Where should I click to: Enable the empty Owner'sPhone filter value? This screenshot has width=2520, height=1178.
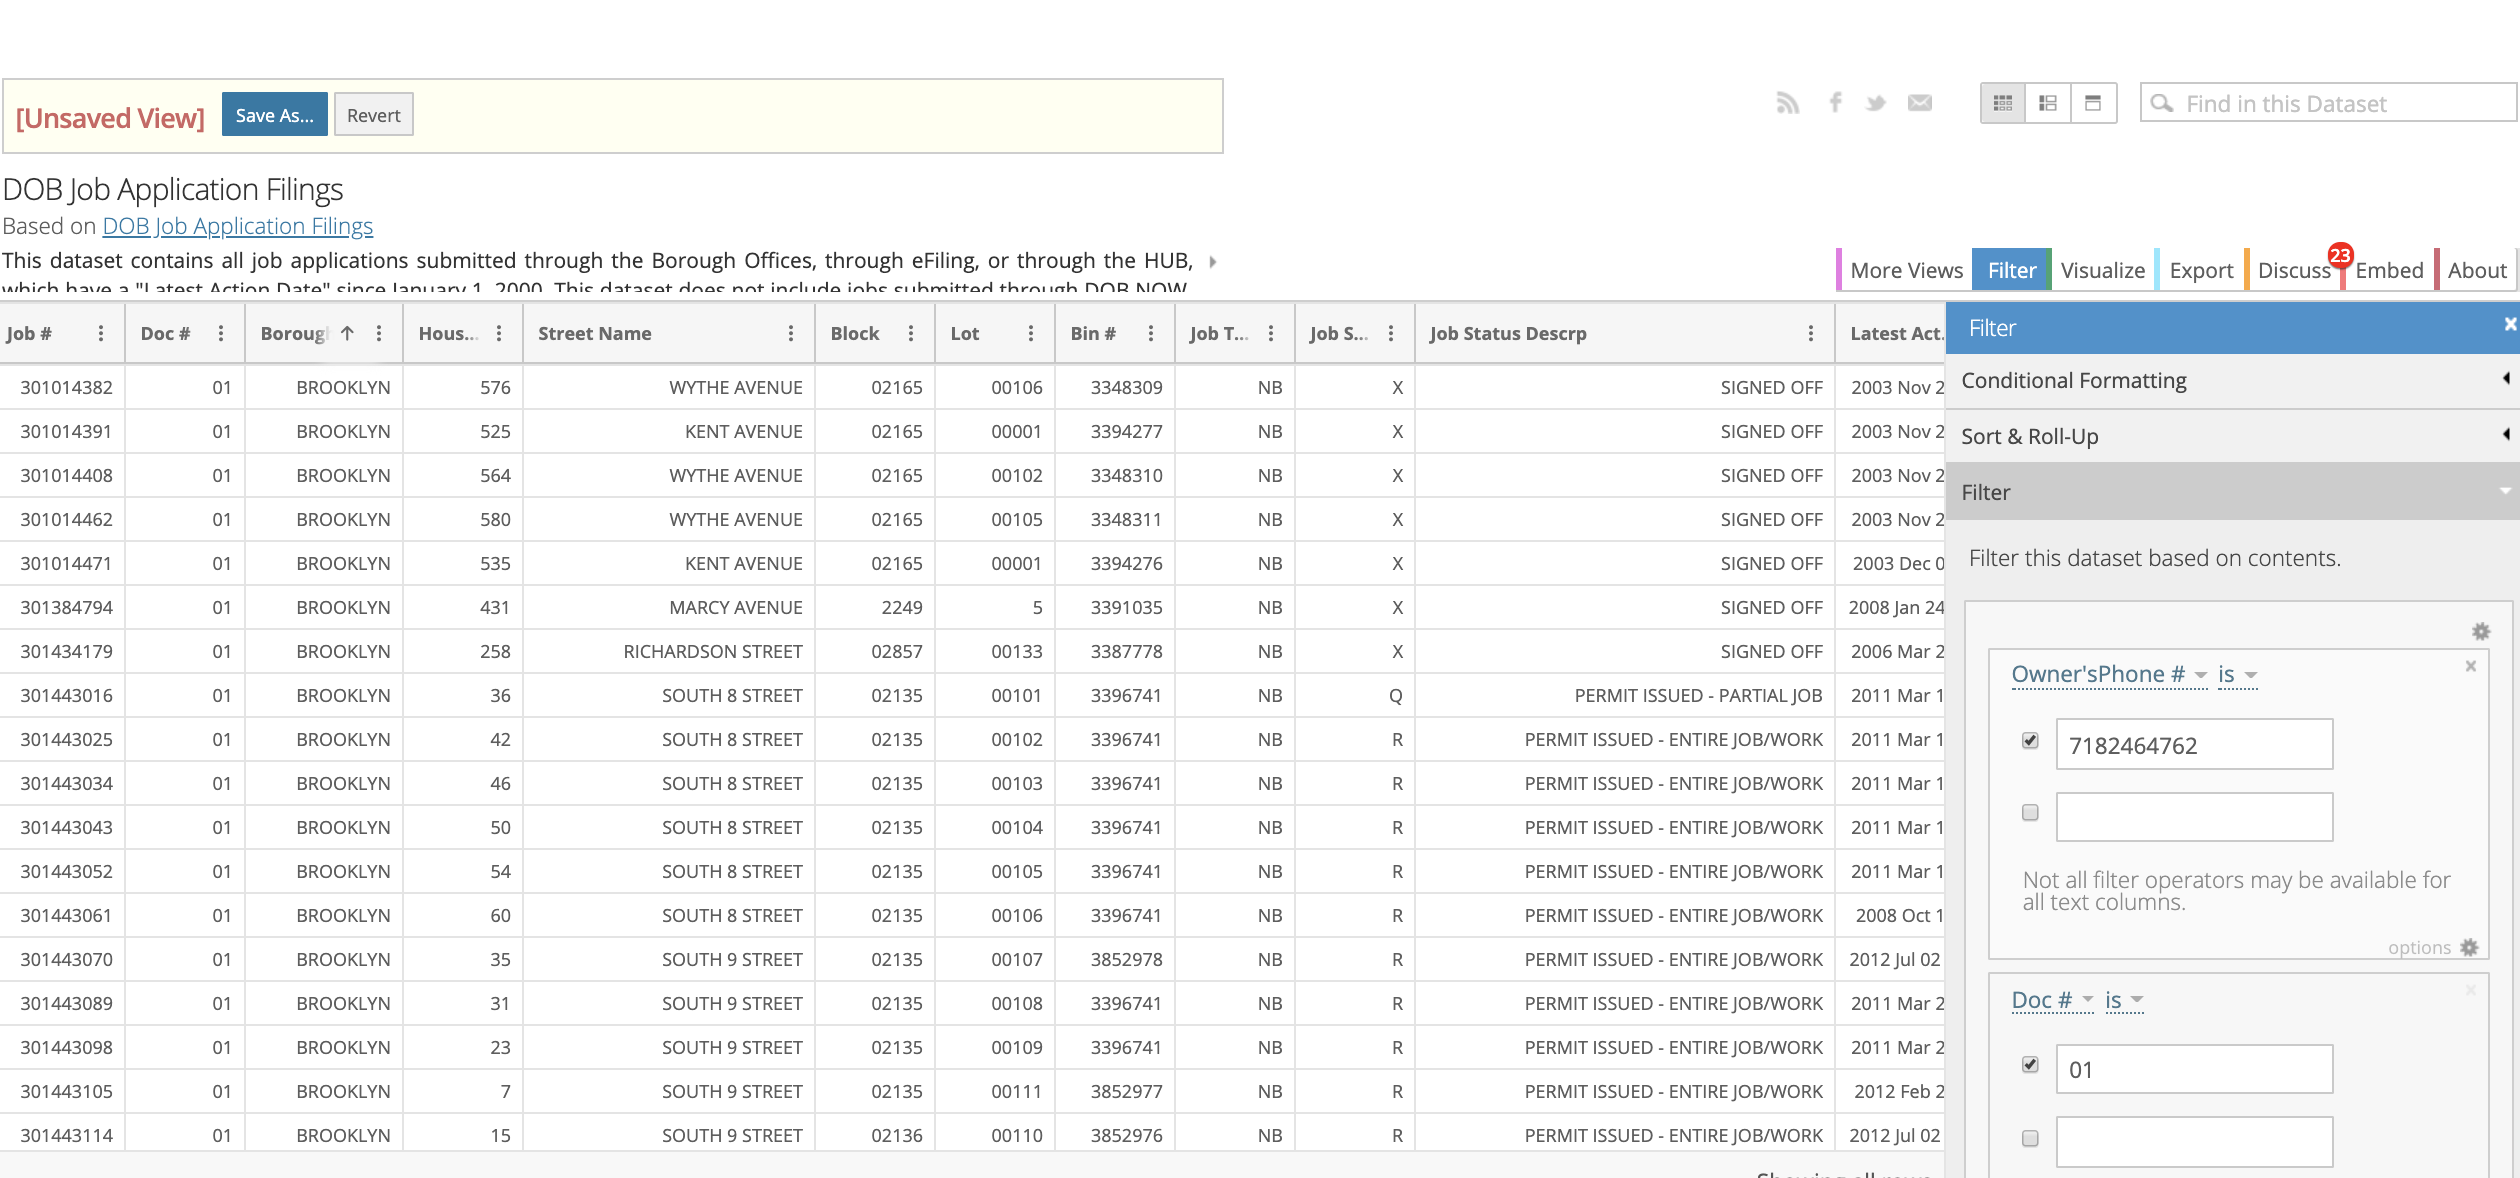click(2030, 813)
